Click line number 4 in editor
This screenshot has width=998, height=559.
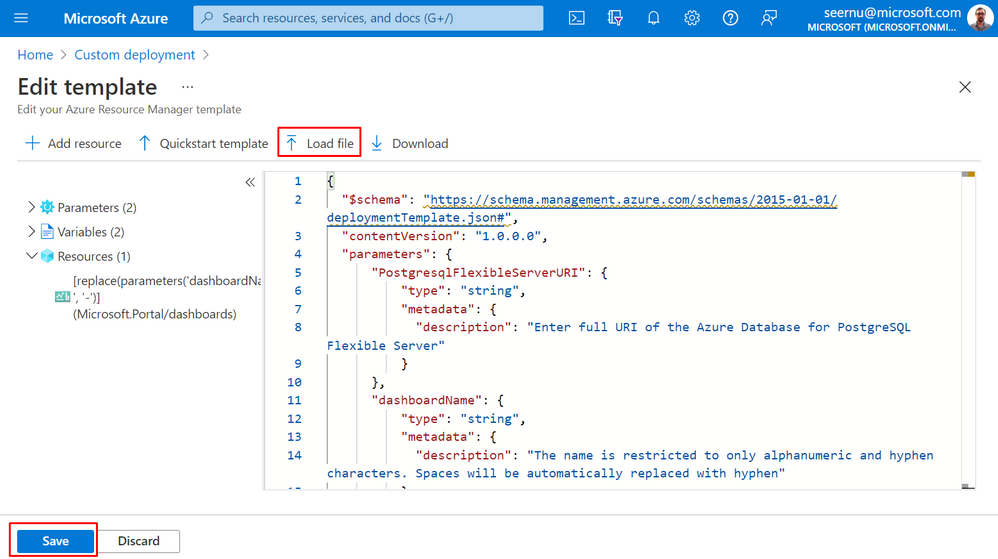pos(297,254)
